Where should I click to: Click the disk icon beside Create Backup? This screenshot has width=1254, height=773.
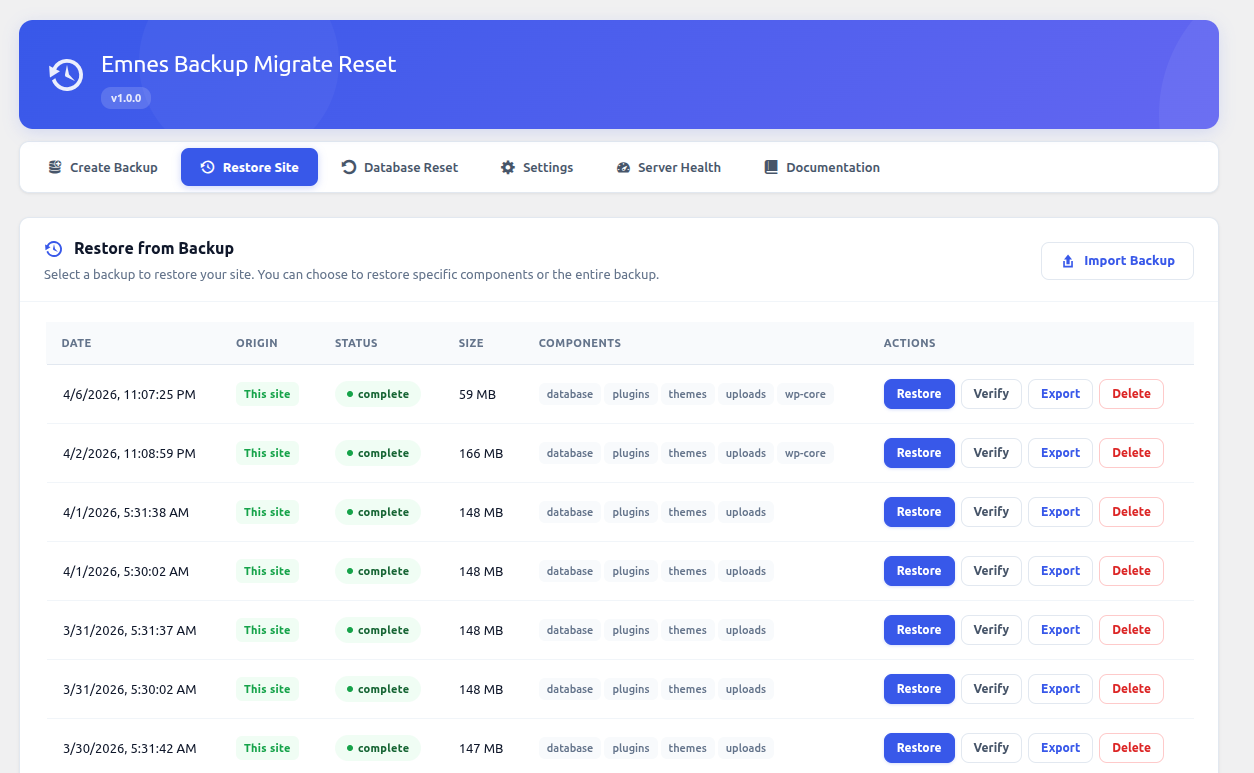(55, 167)
